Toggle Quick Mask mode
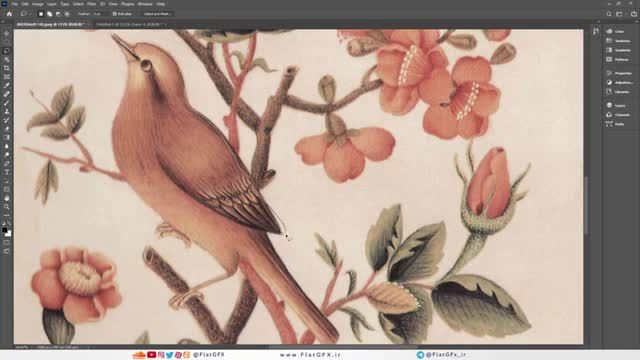Screen dimensions: 640x360 pos(7,242)
